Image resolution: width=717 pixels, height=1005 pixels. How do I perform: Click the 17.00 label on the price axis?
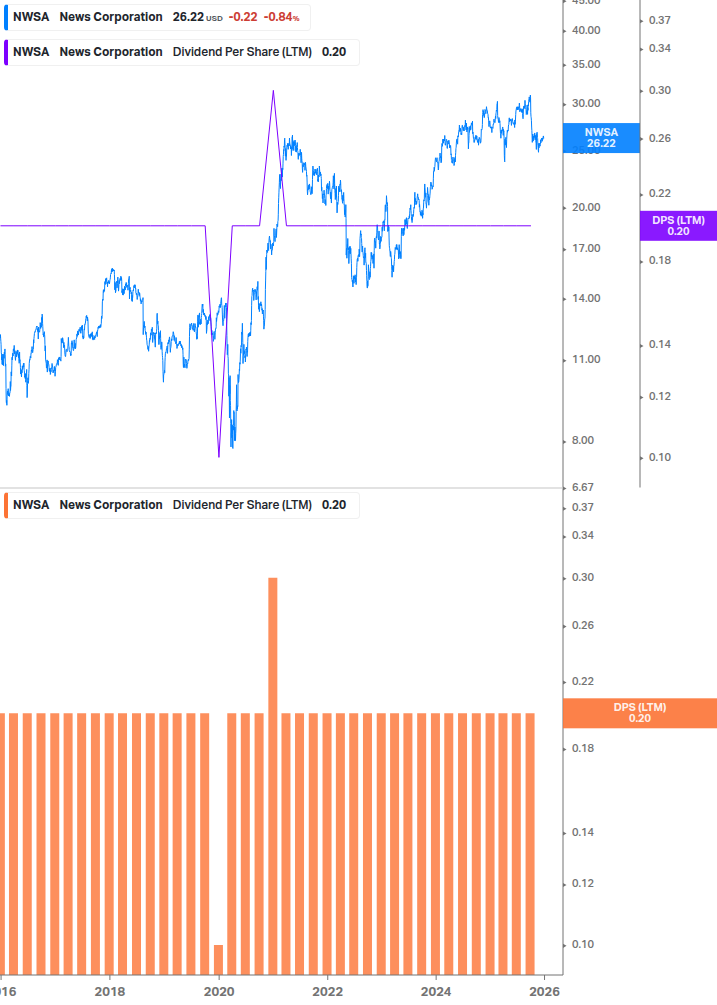click(x=586, y=248)
